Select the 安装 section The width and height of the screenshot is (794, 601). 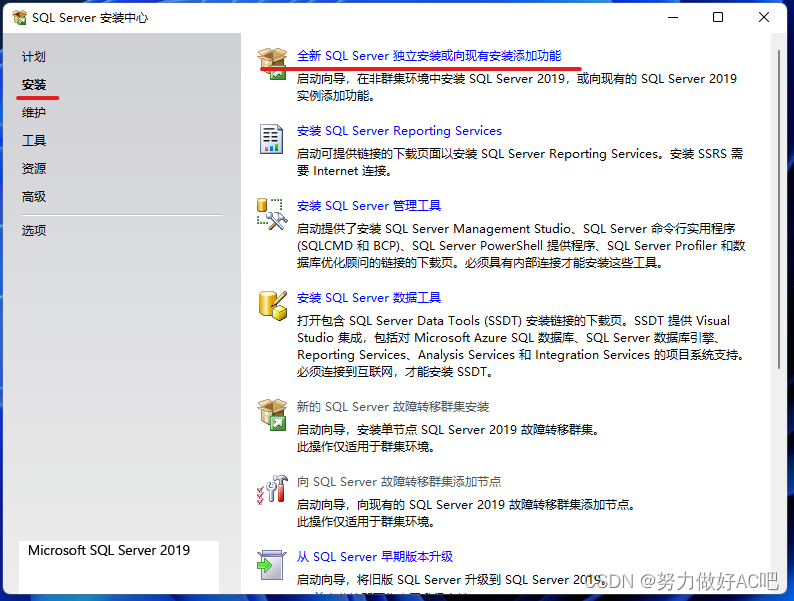click(x=34, y=85)
